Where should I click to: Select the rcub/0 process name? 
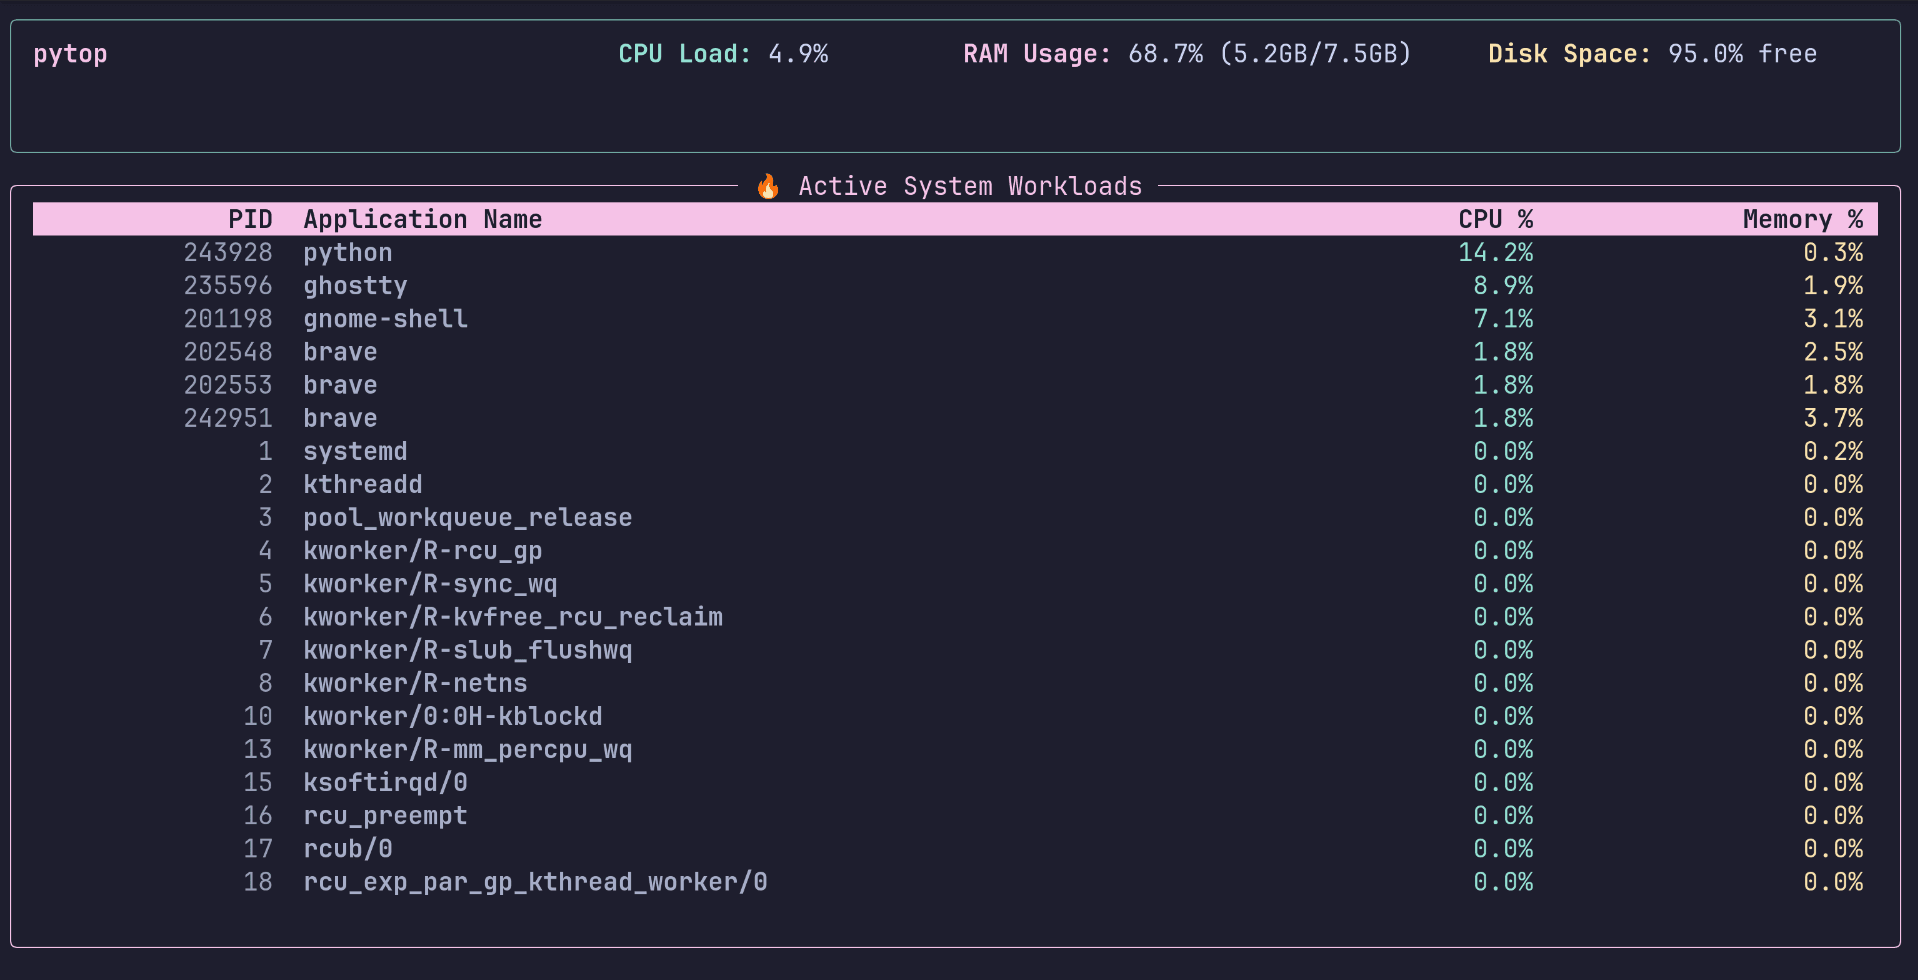[348, 849]
